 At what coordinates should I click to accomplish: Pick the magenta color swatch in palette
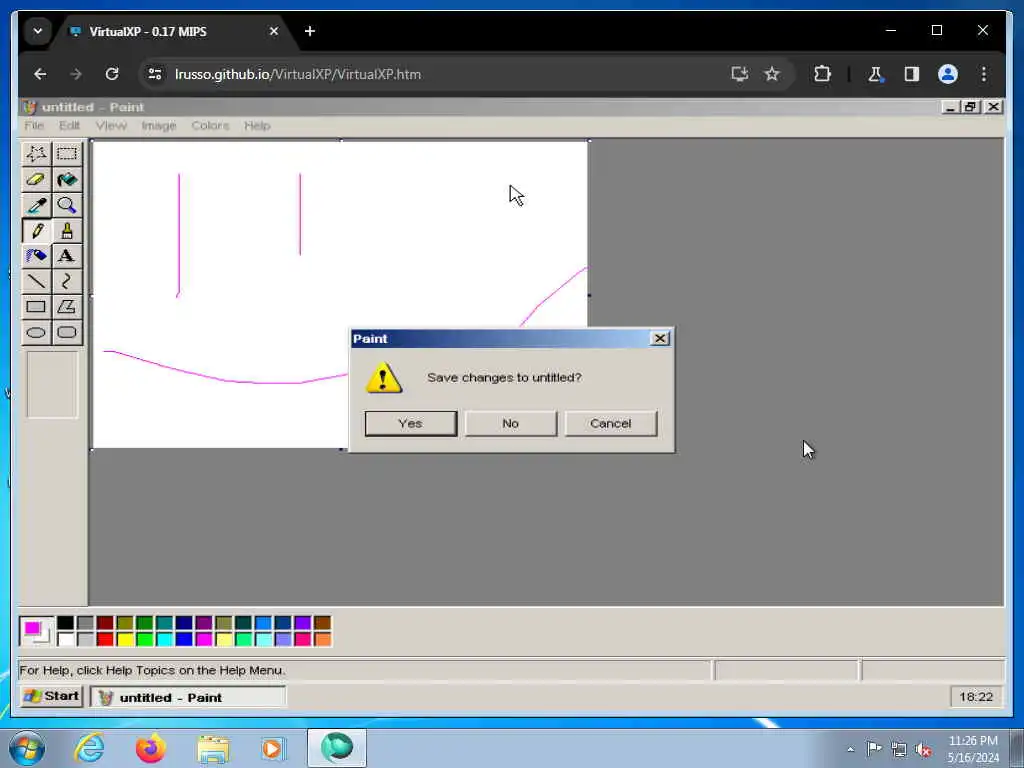click(204, 639)
